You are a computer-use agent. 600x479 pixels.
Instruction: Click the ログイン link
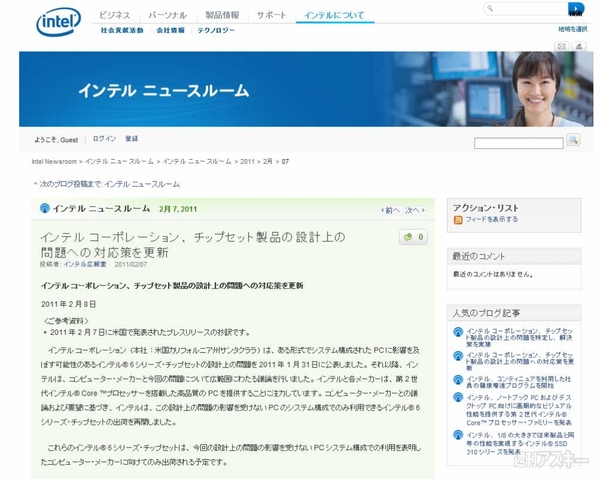pos(104,139)
